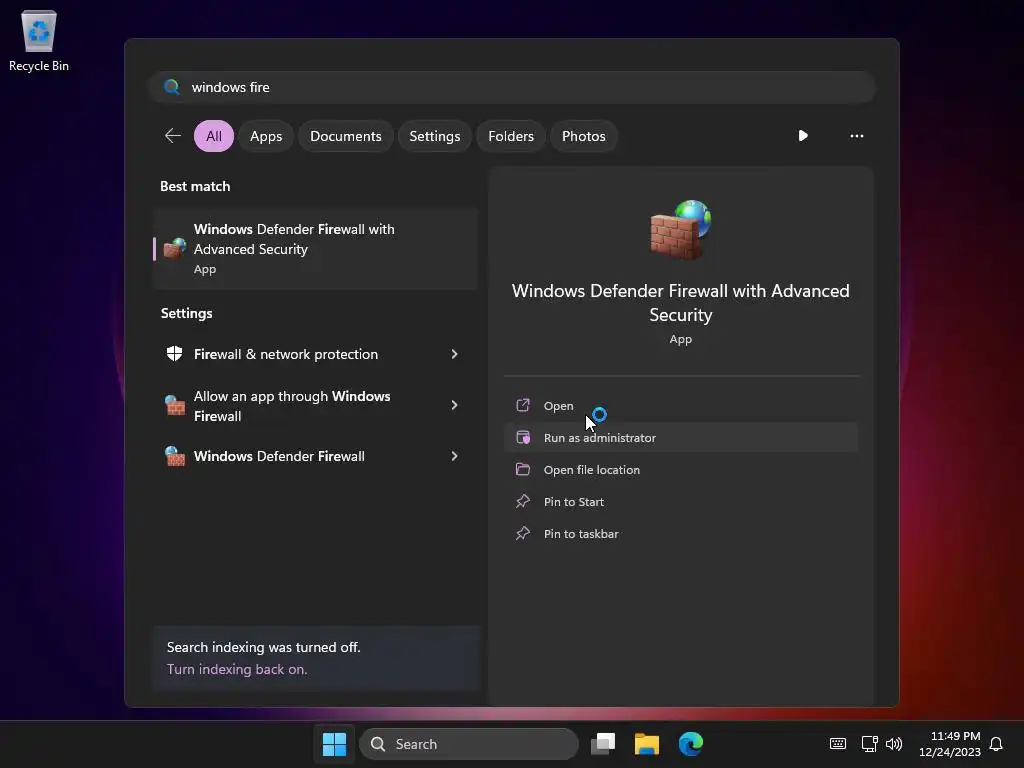1024x768 pixels.
Task: Expand Firewall & network protection chevron
Action: tap(455, 354)
